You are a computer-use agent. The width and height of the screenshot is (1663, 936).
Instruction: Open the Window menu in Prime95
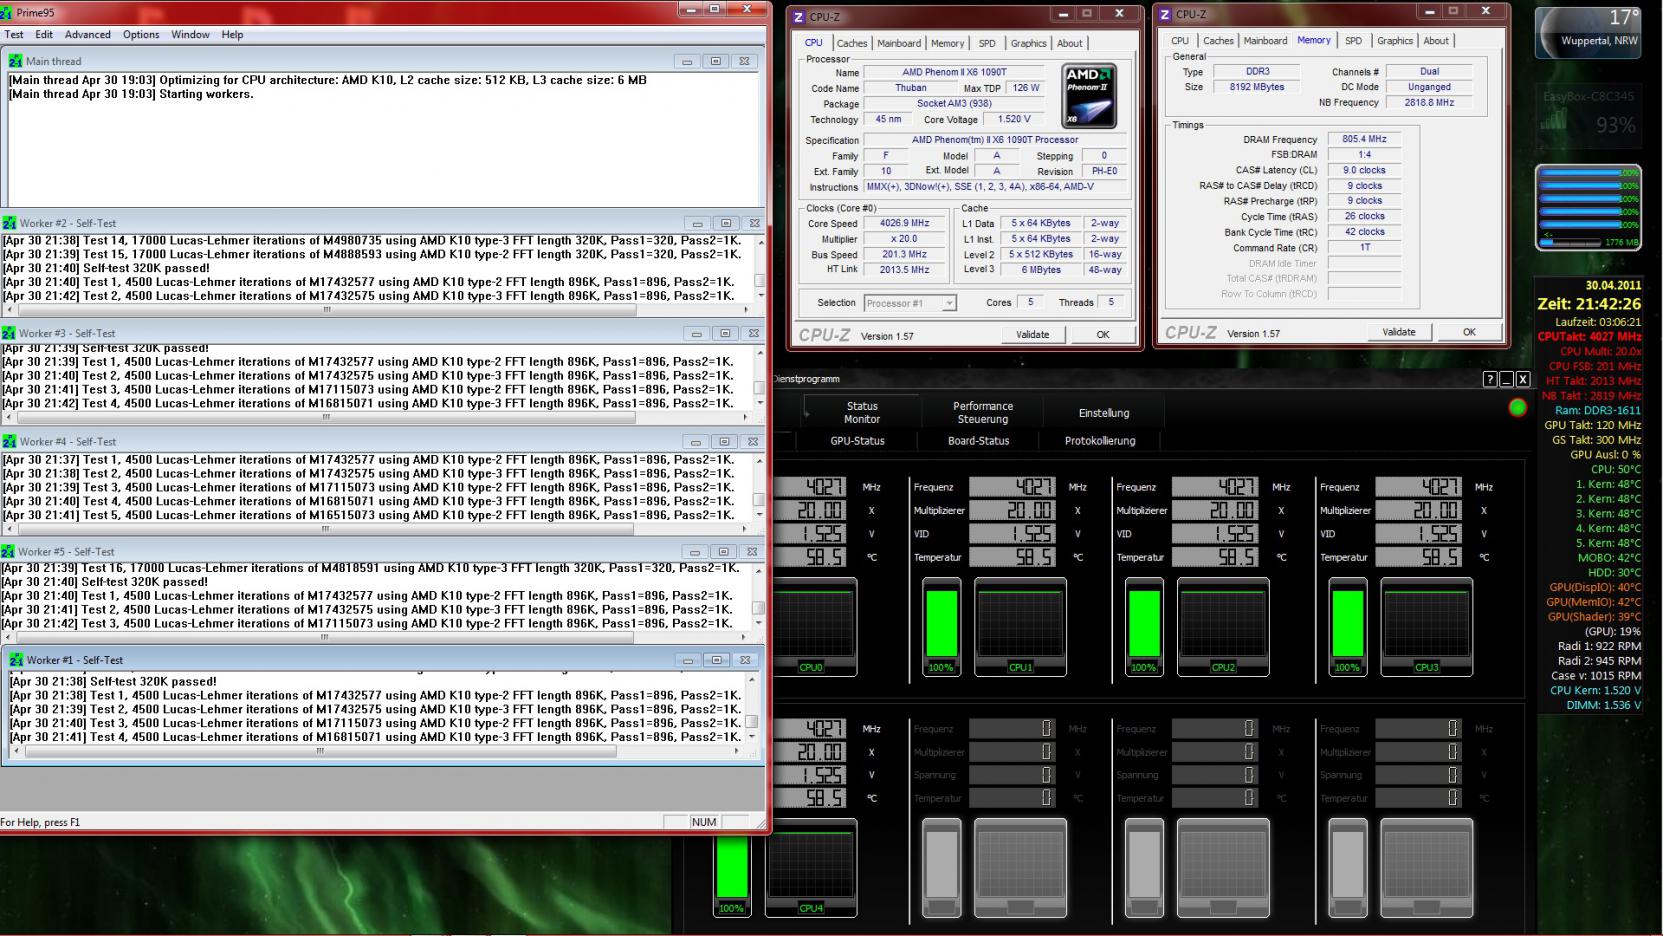[x=190, y=34]
